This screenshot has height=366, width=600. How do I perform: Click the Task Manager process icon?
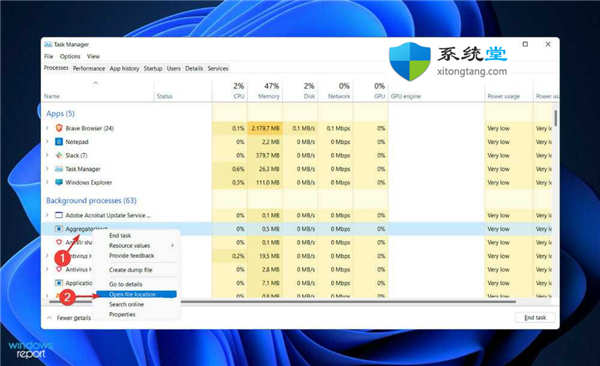(59, 169)
